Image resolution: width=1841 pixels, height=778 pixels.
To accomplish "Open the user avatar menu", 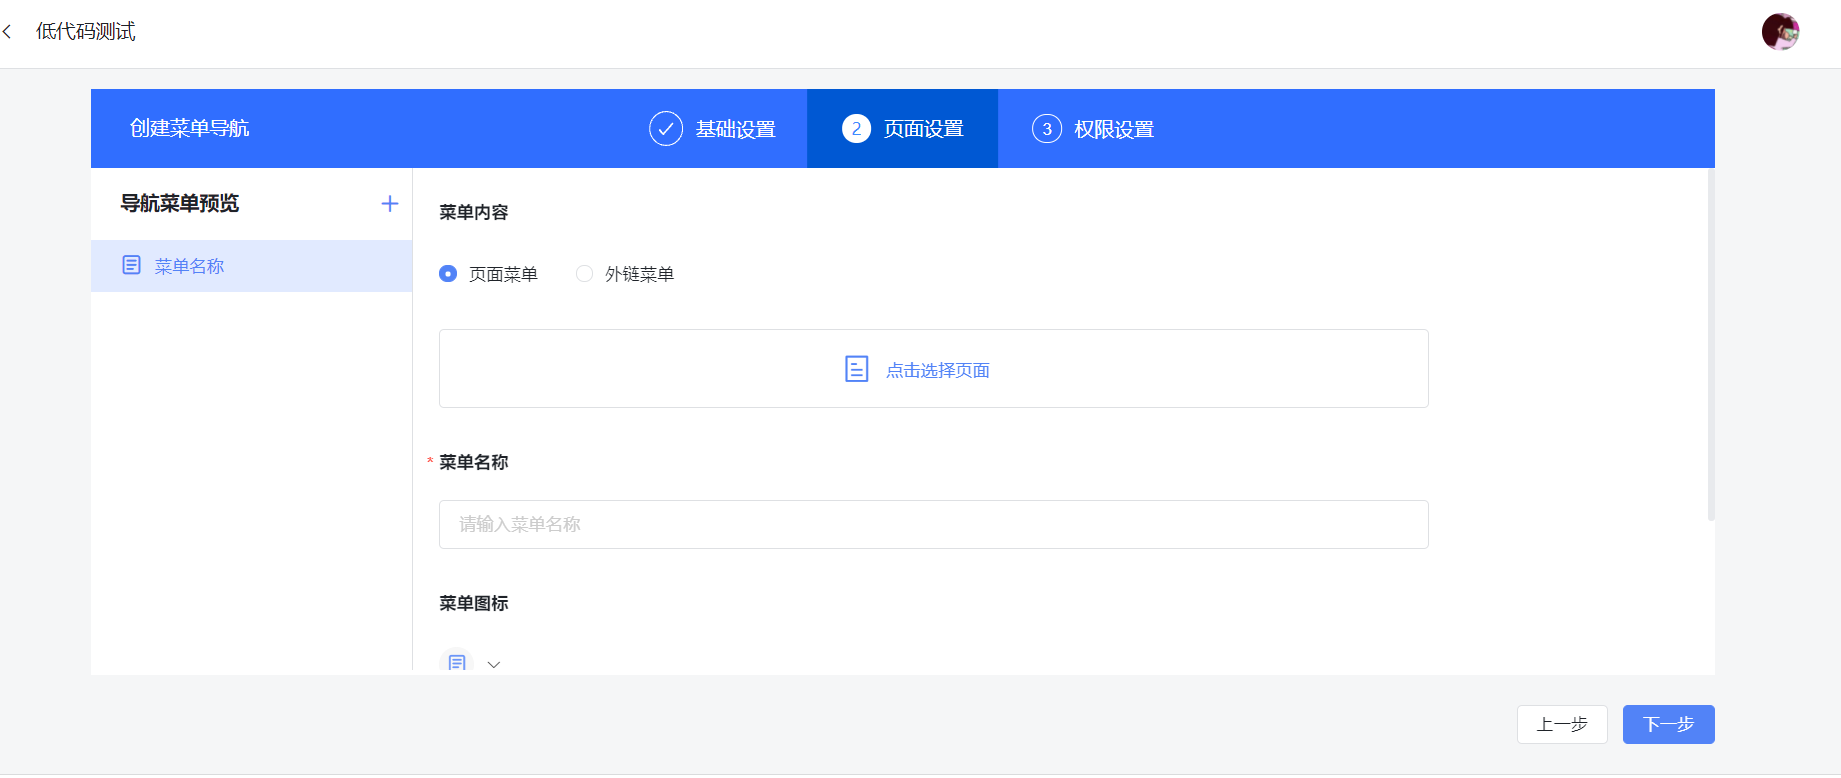I will [x=1780, y=32].
